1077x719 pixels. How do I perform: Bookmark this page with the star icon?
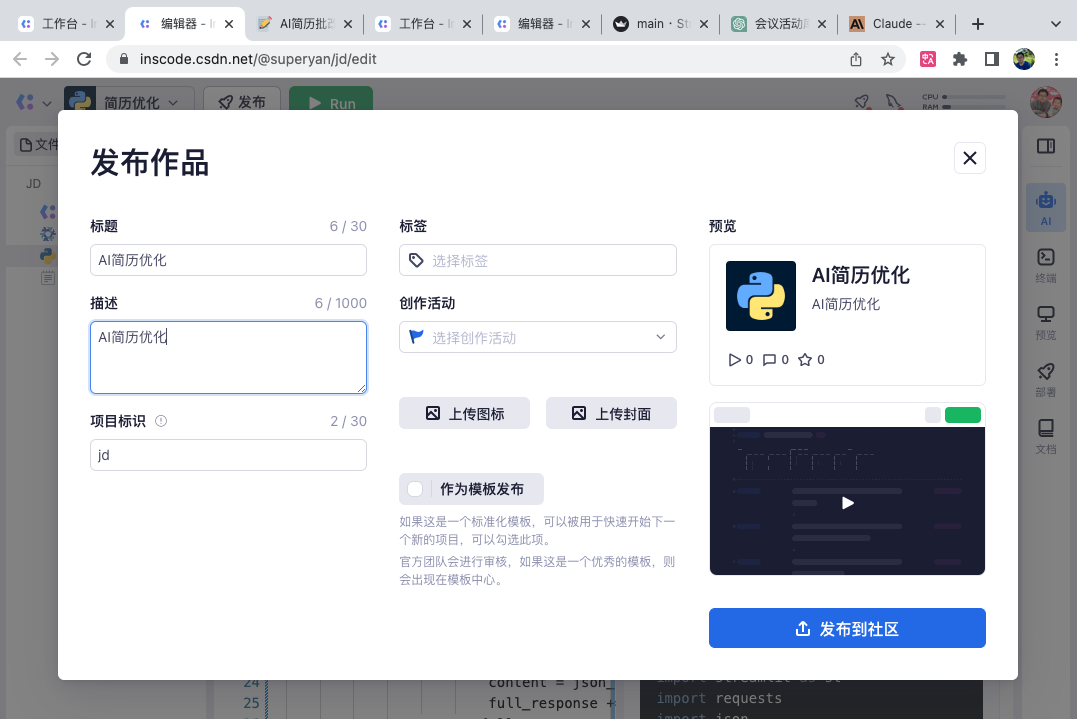887,59
